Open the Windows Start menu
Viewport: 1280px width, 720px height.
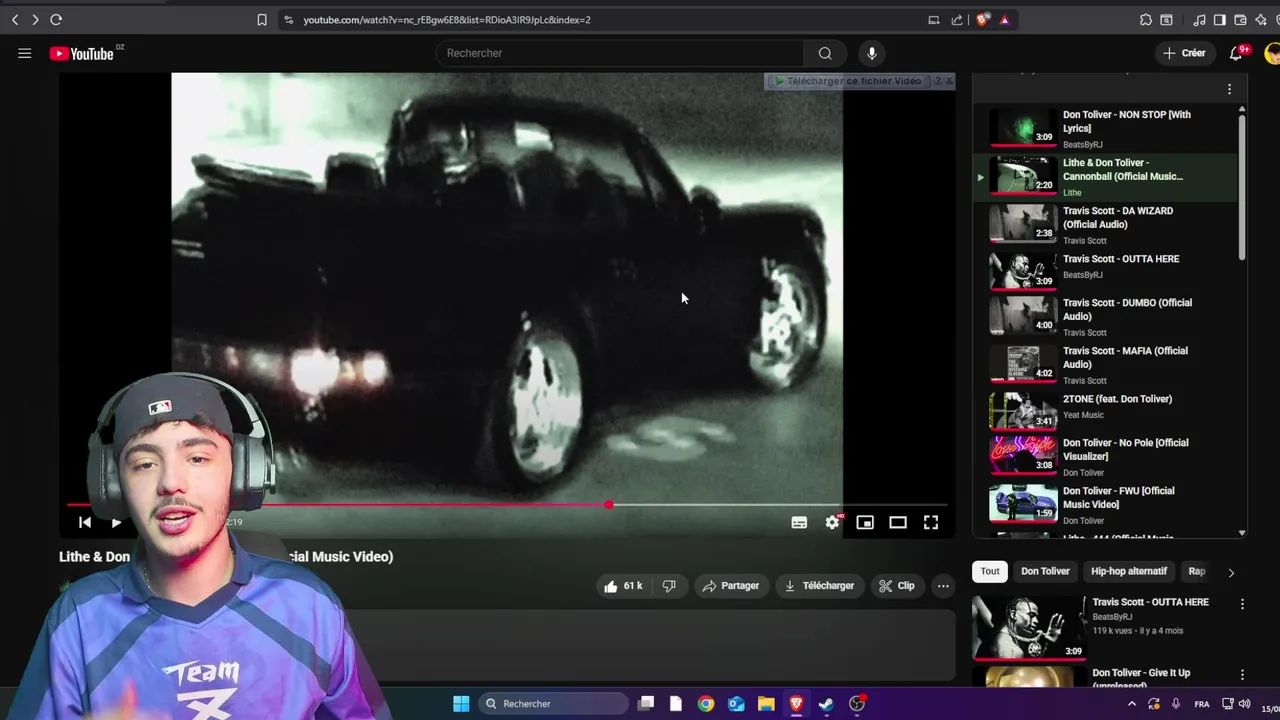(x=461, y=704)
